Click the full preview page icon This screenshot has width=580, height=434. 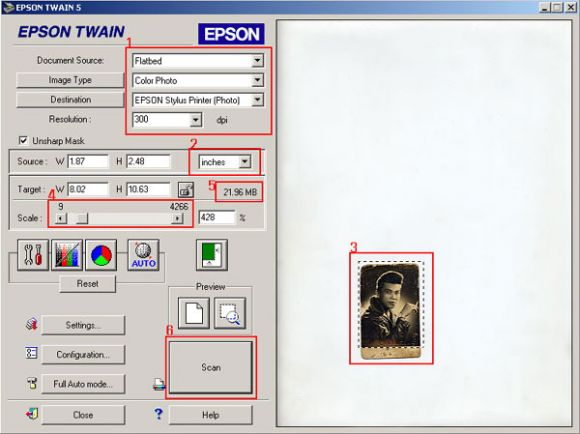pos(194,313)
